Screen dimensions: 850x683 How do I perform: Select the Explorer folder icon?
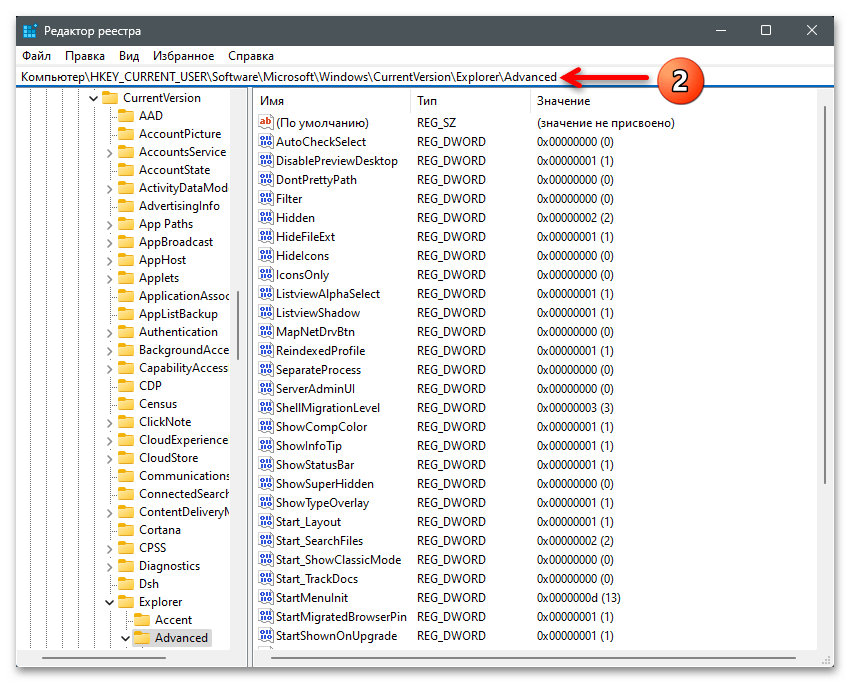[x=126, y=602]
